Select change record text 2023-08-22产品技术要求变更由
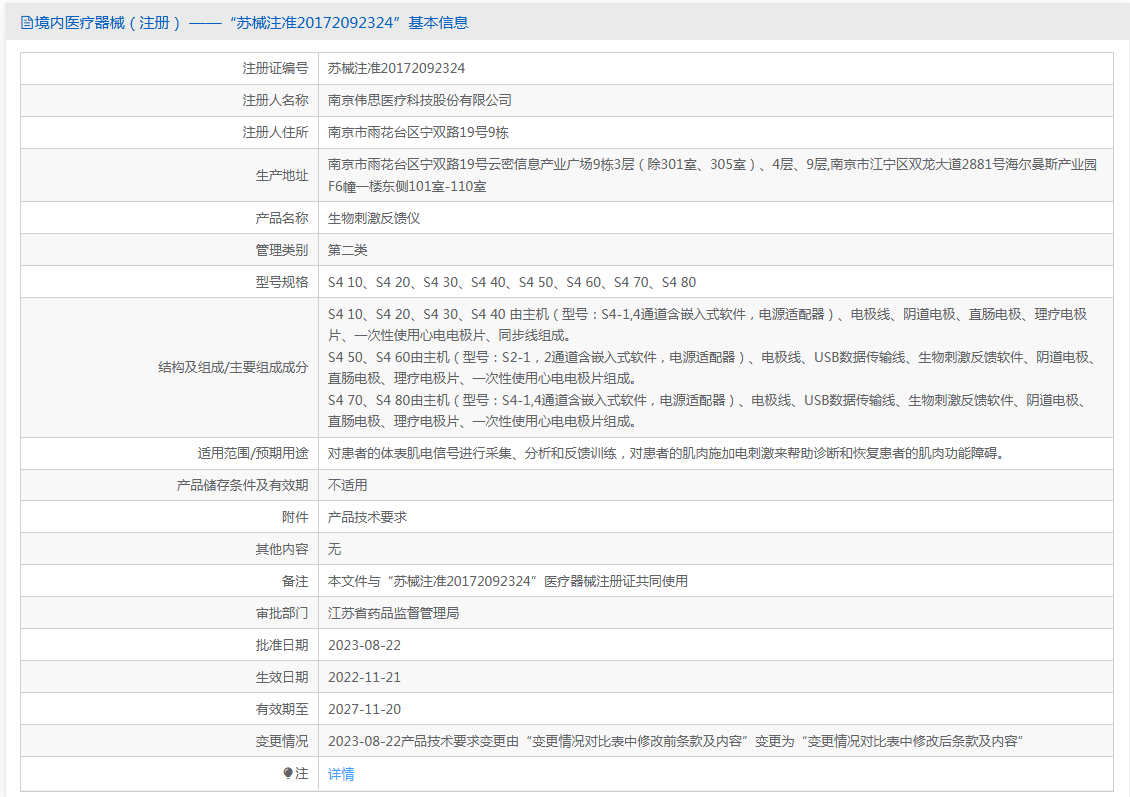Screen dimensions: 1130x797 point(676,742)
